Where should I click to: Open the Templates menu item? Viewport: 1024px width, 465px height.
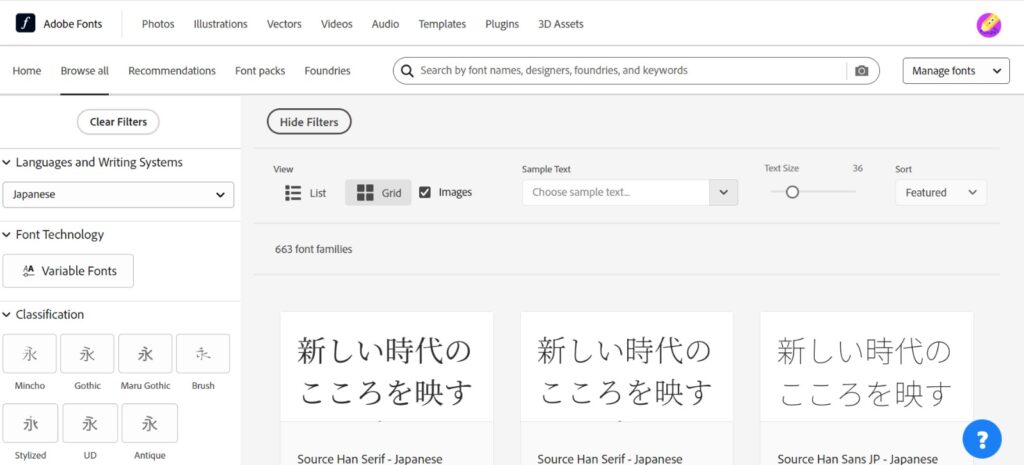pyautogui.click(x=442, y=24)
